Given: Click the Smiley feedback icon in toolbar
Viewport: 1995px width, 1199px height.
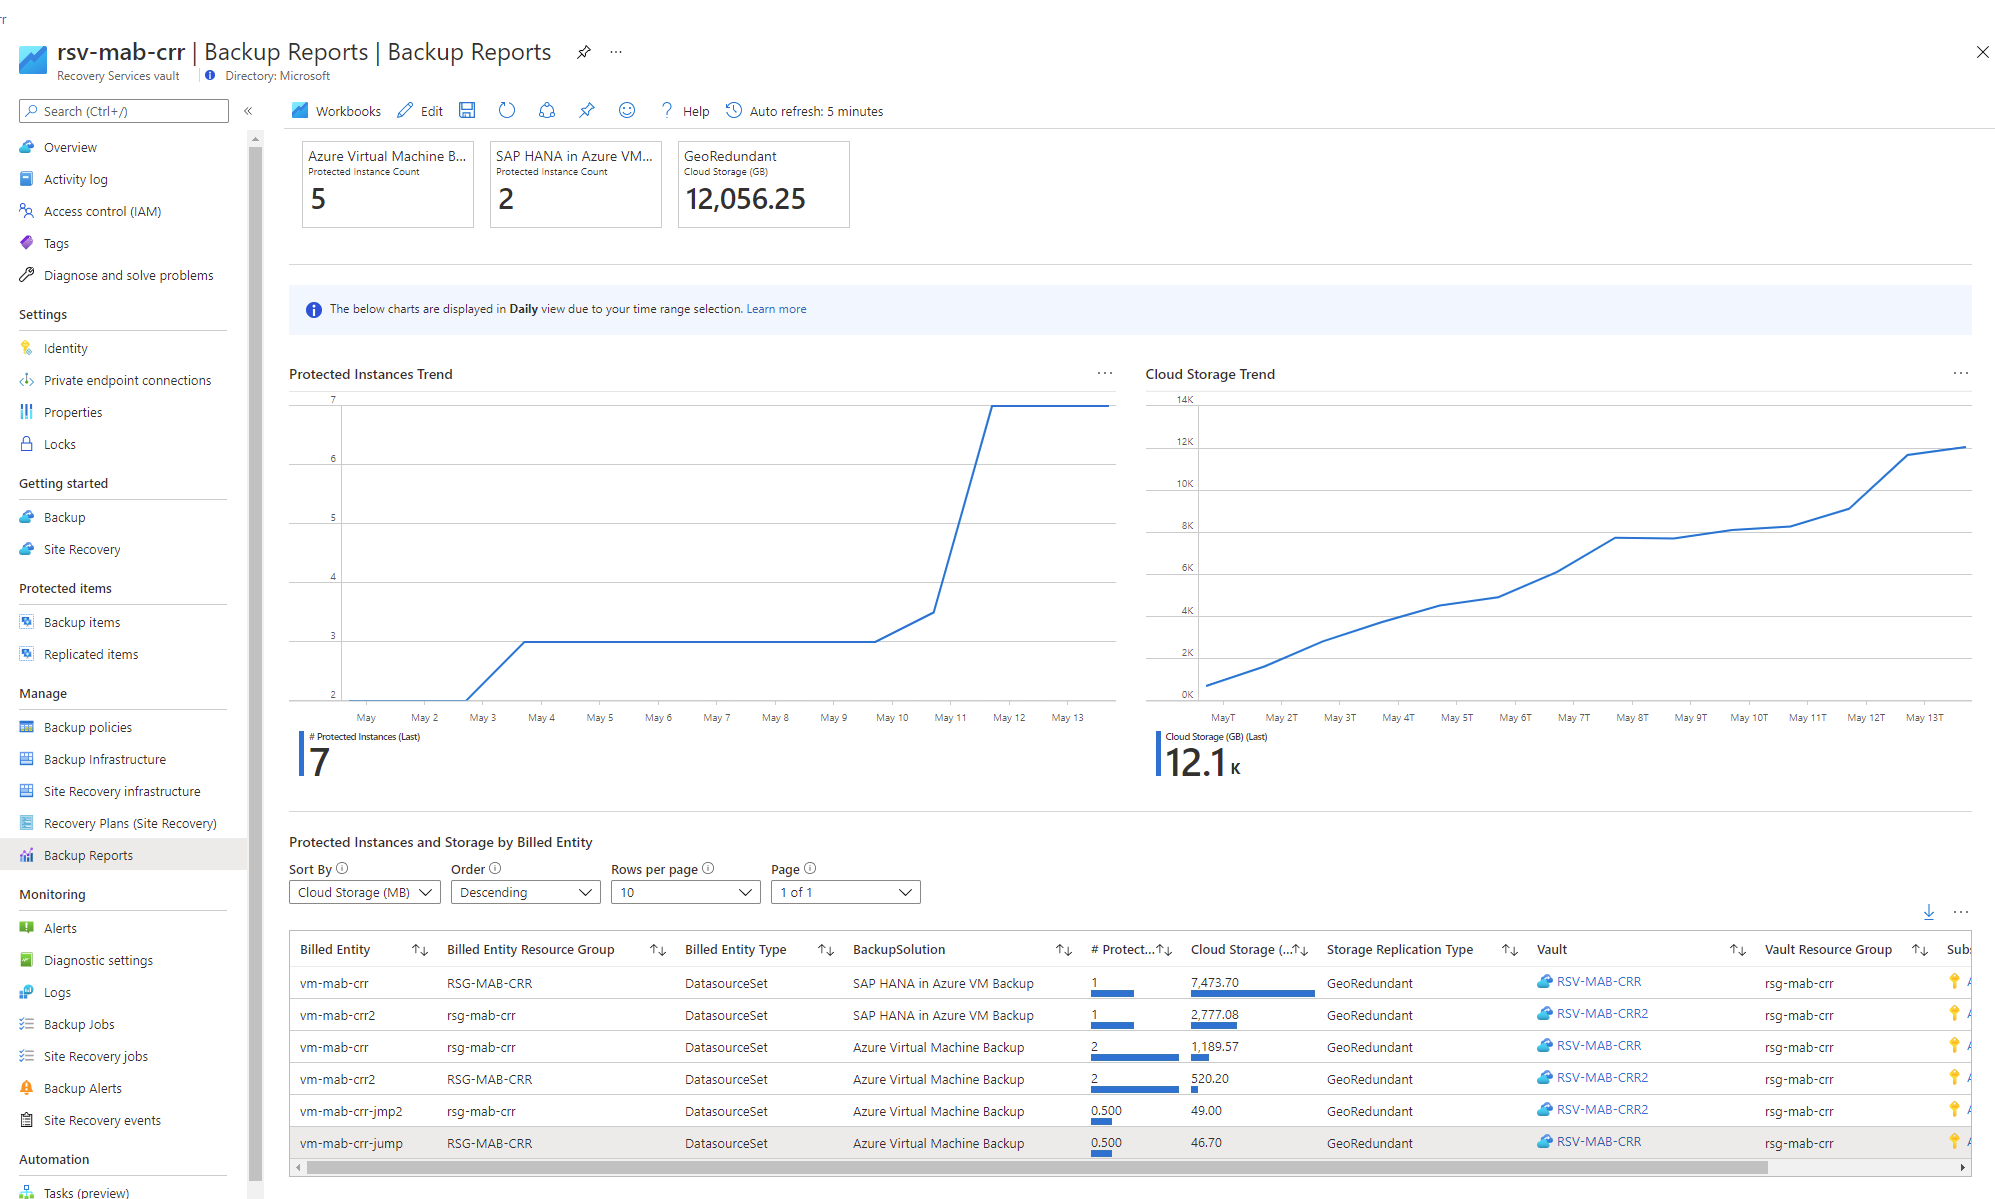Looking at the screenshot, I should tap(627, 111).
